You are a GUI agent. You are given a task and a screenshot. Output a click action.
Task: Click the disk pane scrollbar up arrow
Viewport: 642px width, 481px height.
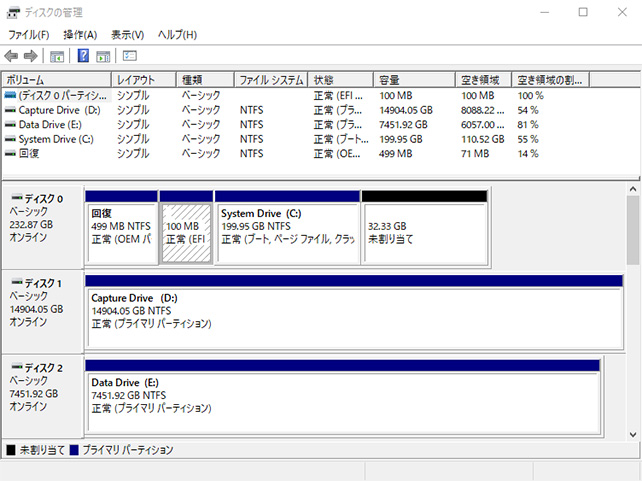pos(633,189)
